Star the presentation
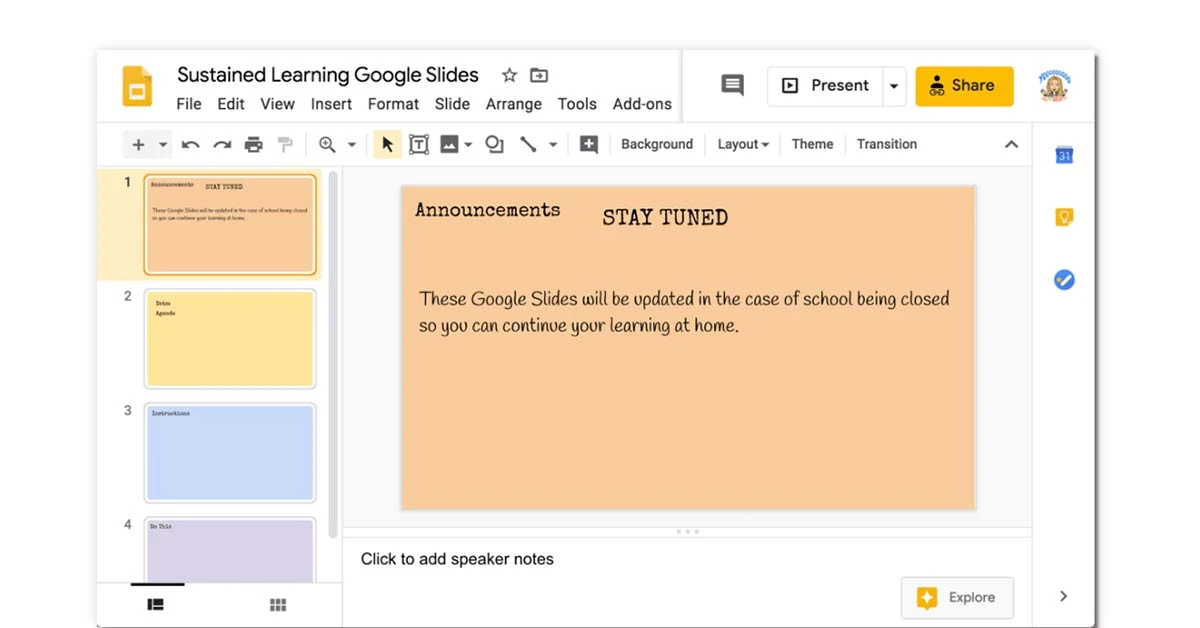 [x=510, y=75]
